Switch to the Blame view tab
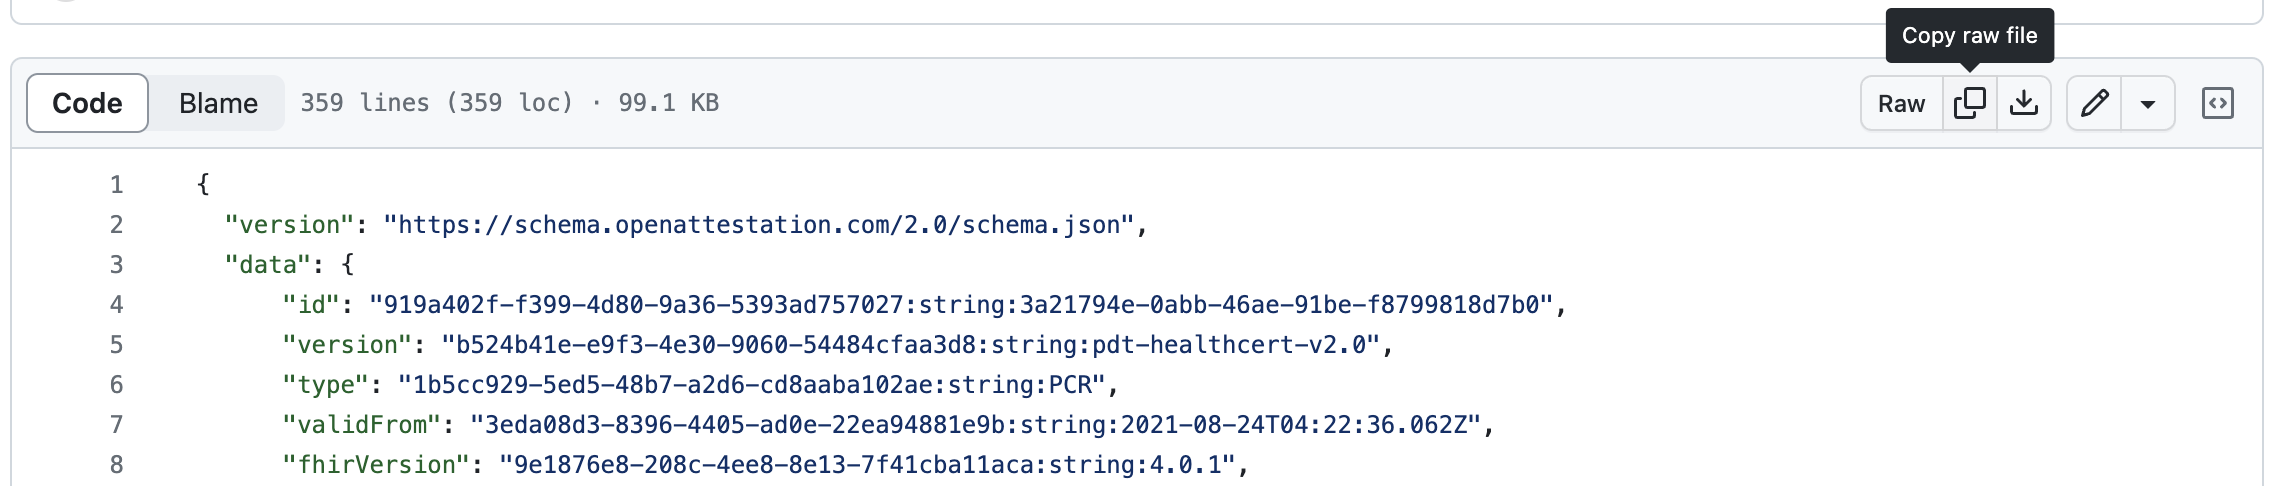Screen dimensions: 2278x486 (x=218, y=103)
